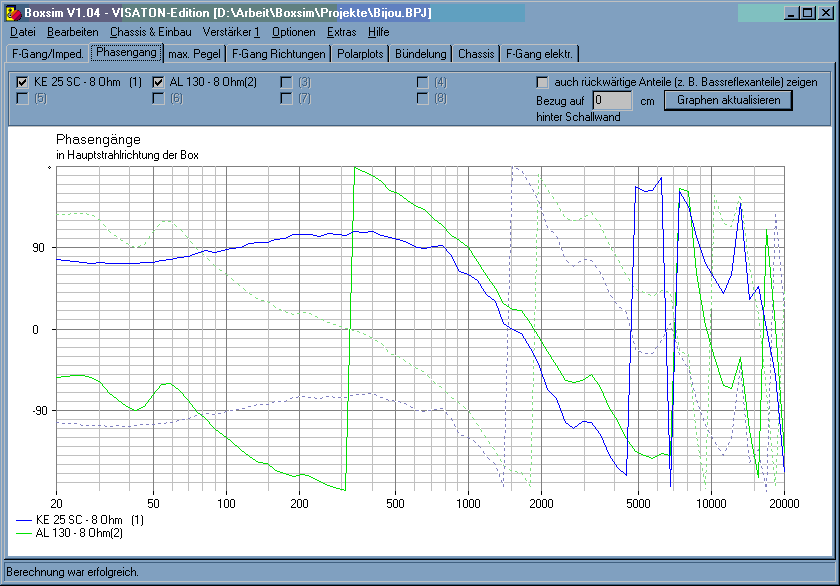Image resolution: width=840 pixels, height=586 pixels.
Task: Open the Extras menu
Action: pyautogui.click(x=342, y=32)
